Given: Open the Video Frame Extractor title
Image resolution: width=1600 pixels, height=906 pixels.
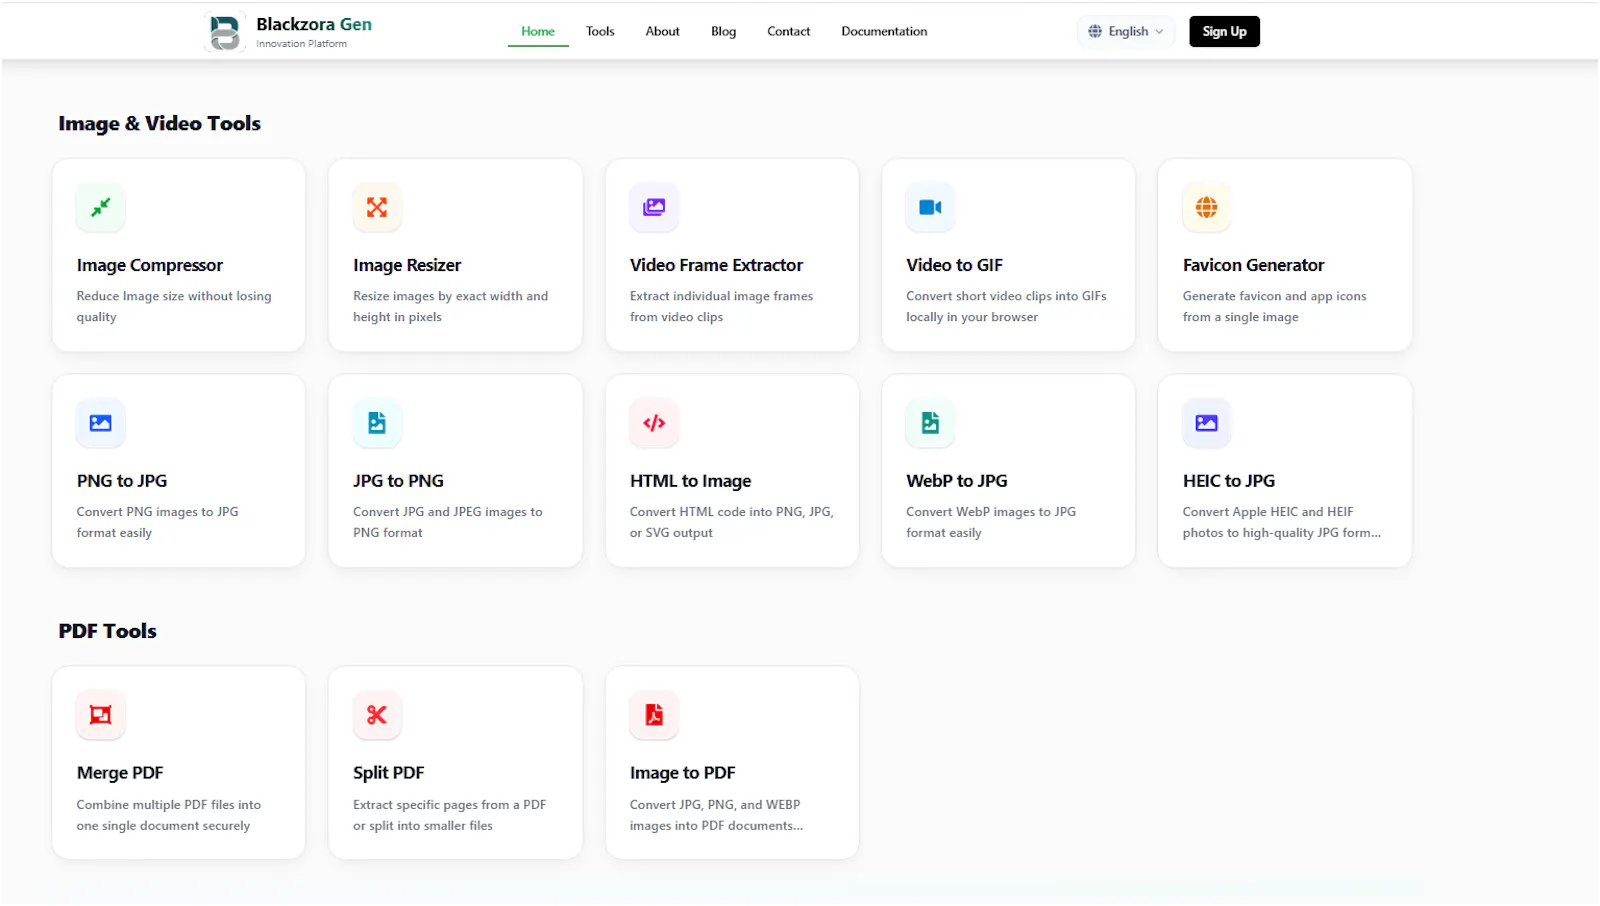Looking at the screenshot, I should coord(716,265).
